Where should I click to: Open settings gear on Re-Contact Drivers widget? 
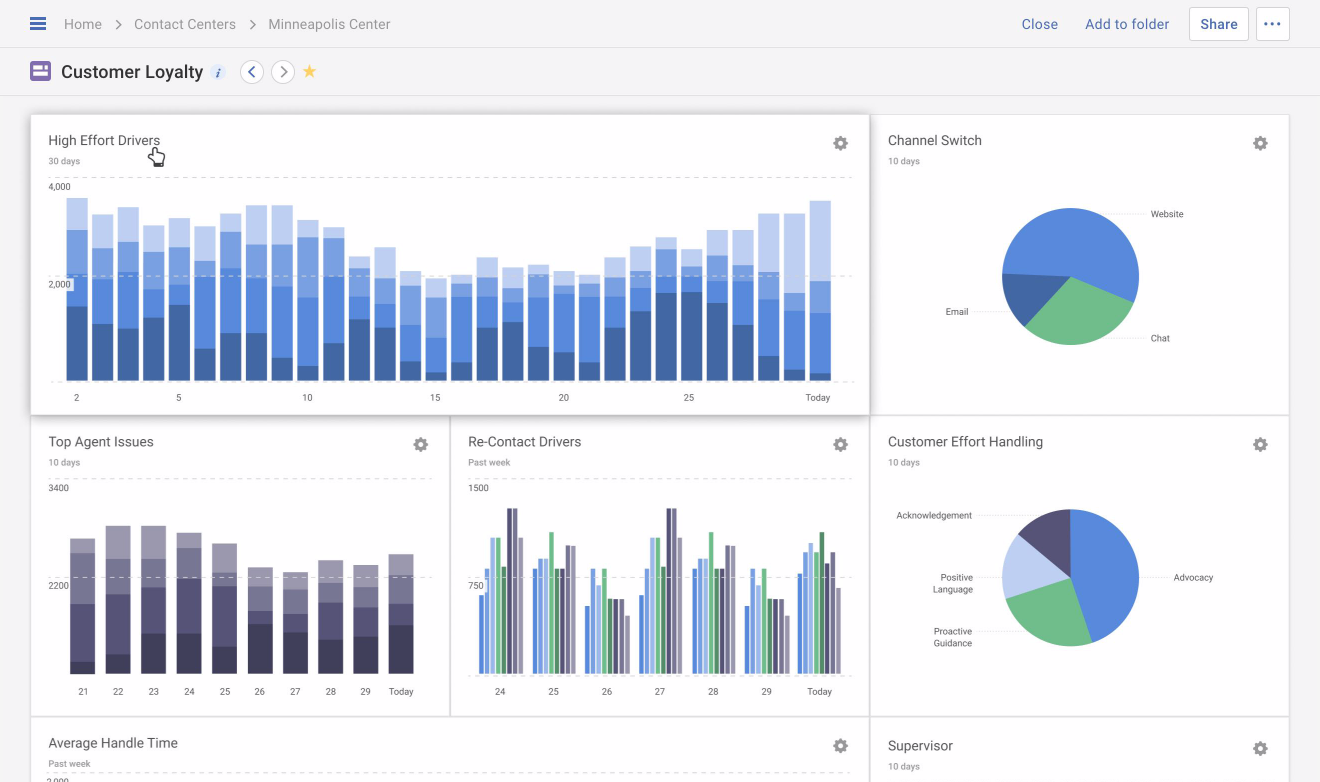tap(841, 444)
